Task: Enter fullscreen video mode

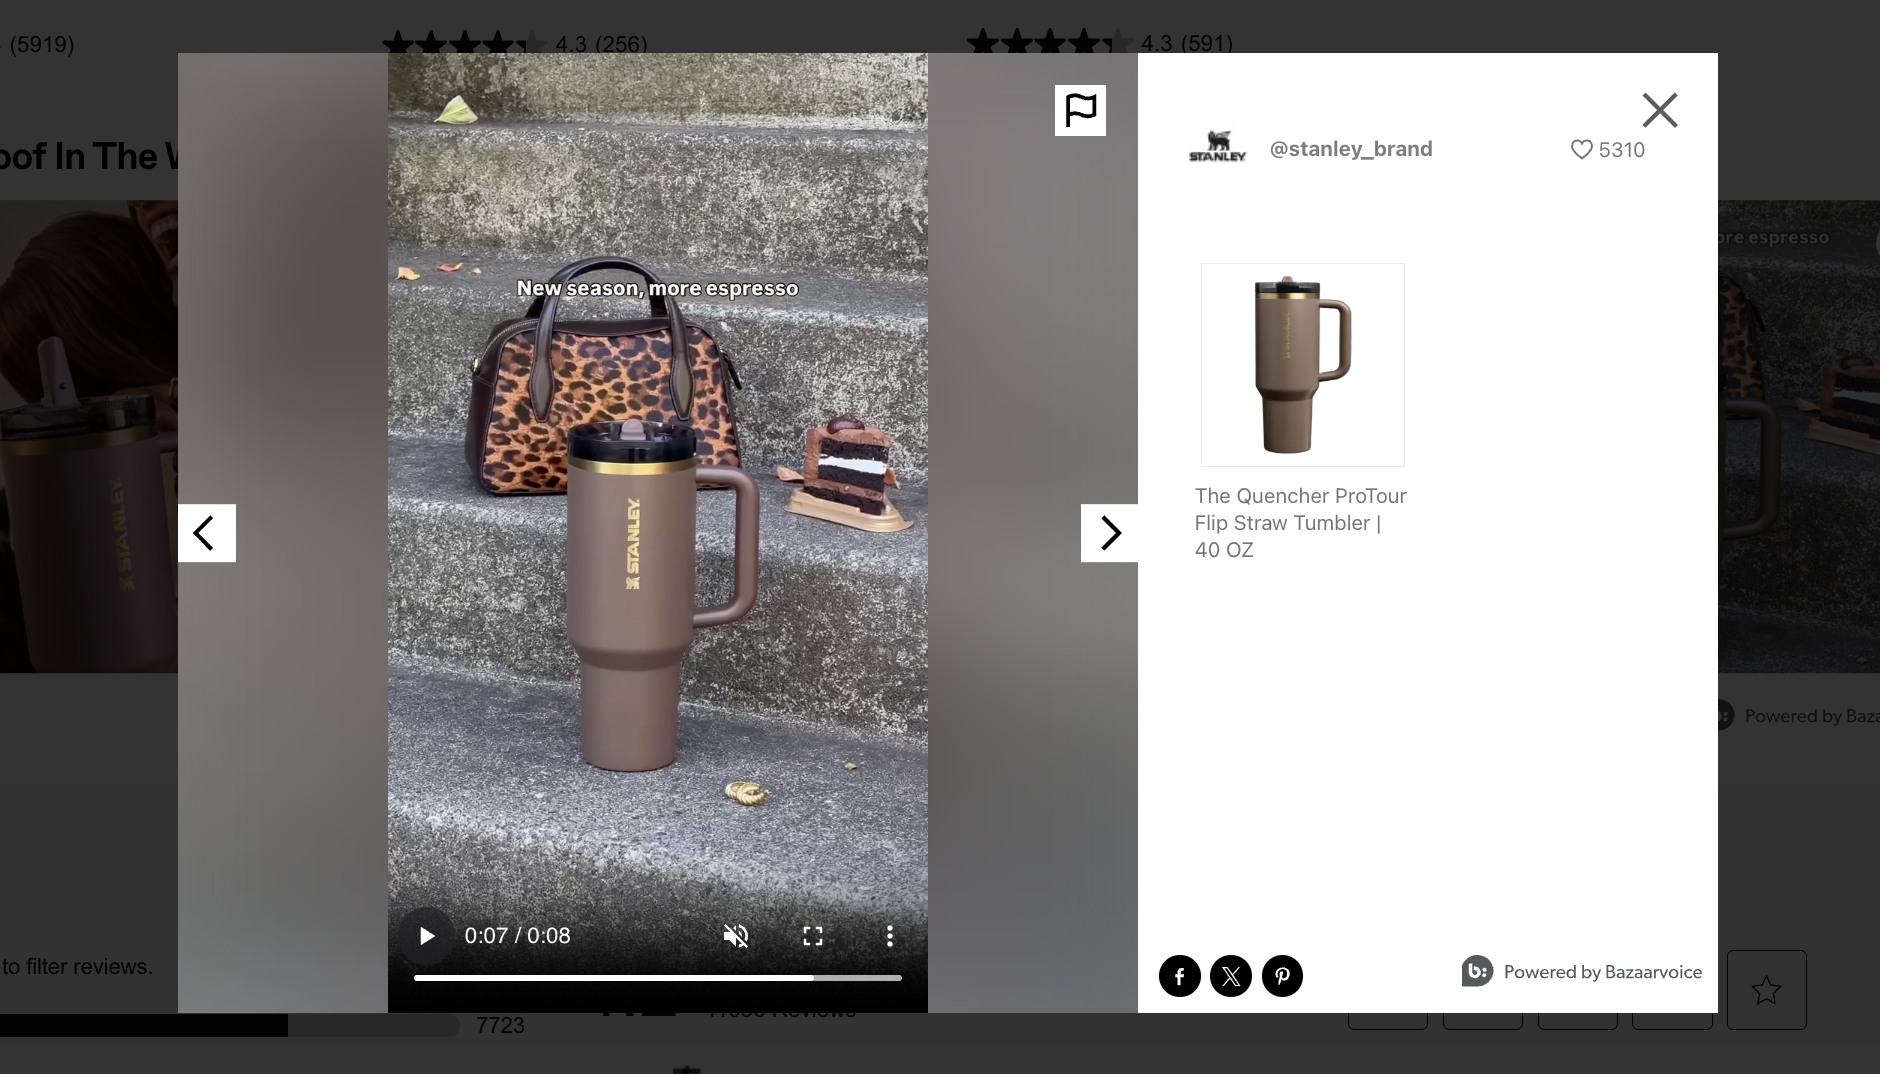Action: click(x=813, y=936)
